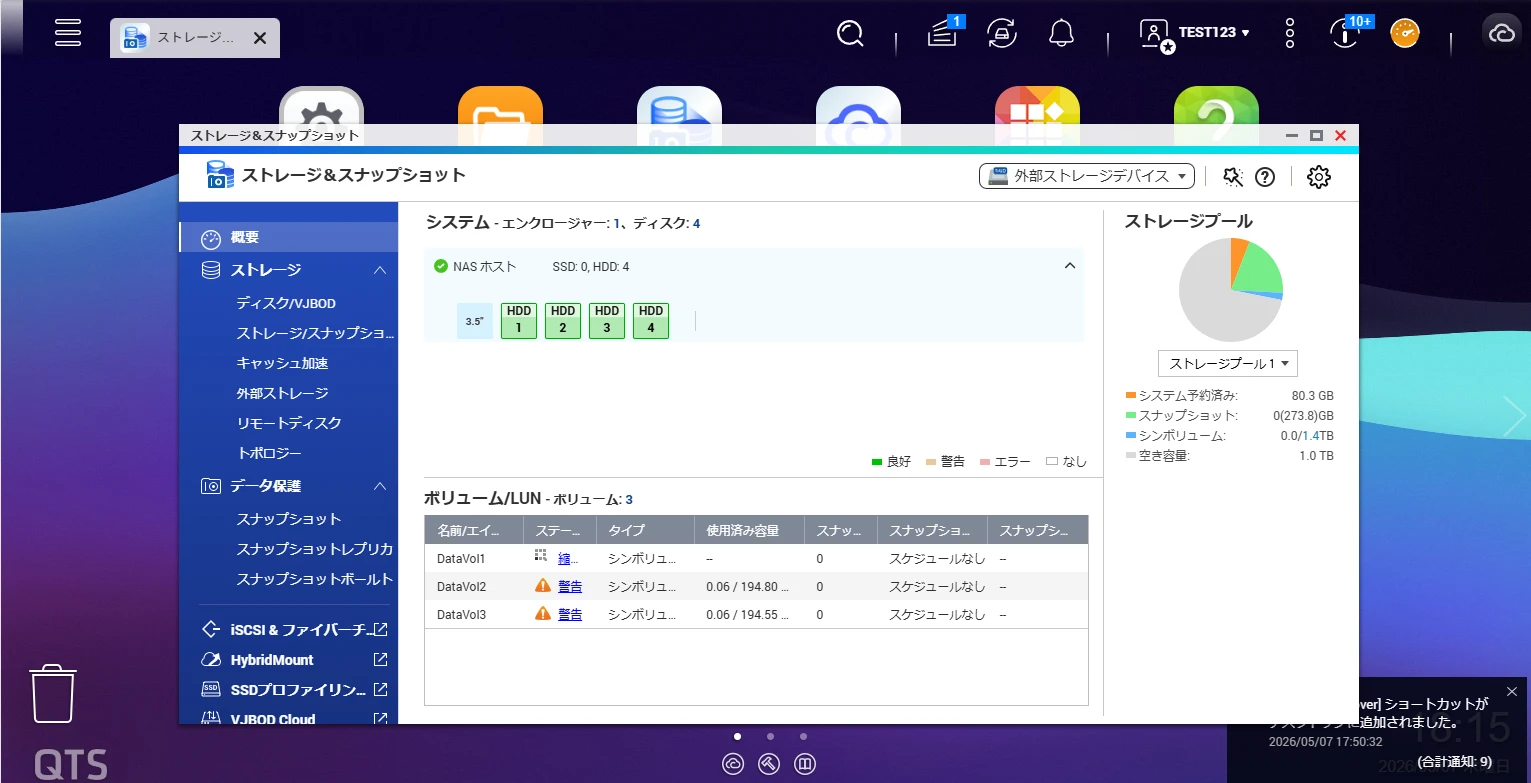Viewport: 1531px width, 783px height.
Task: Open the search magnifier in top bar
Action: pos(850,34)
